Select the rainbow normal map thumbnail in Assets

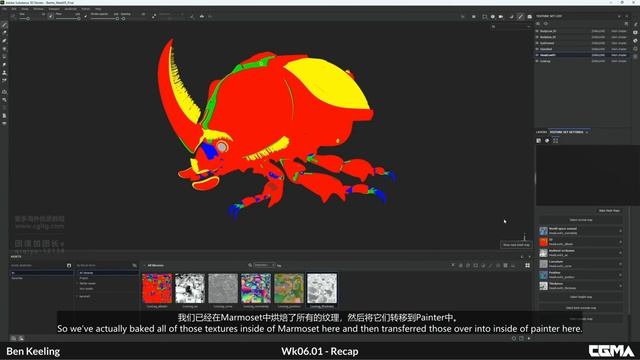[x=256, y=288]
